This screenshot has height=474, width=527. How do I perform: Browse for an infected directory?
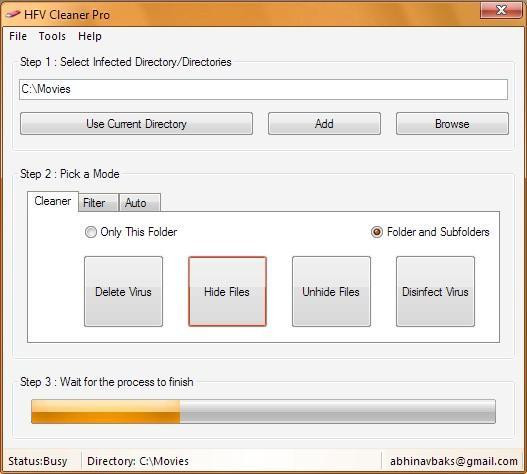click(x=452, y=124)
